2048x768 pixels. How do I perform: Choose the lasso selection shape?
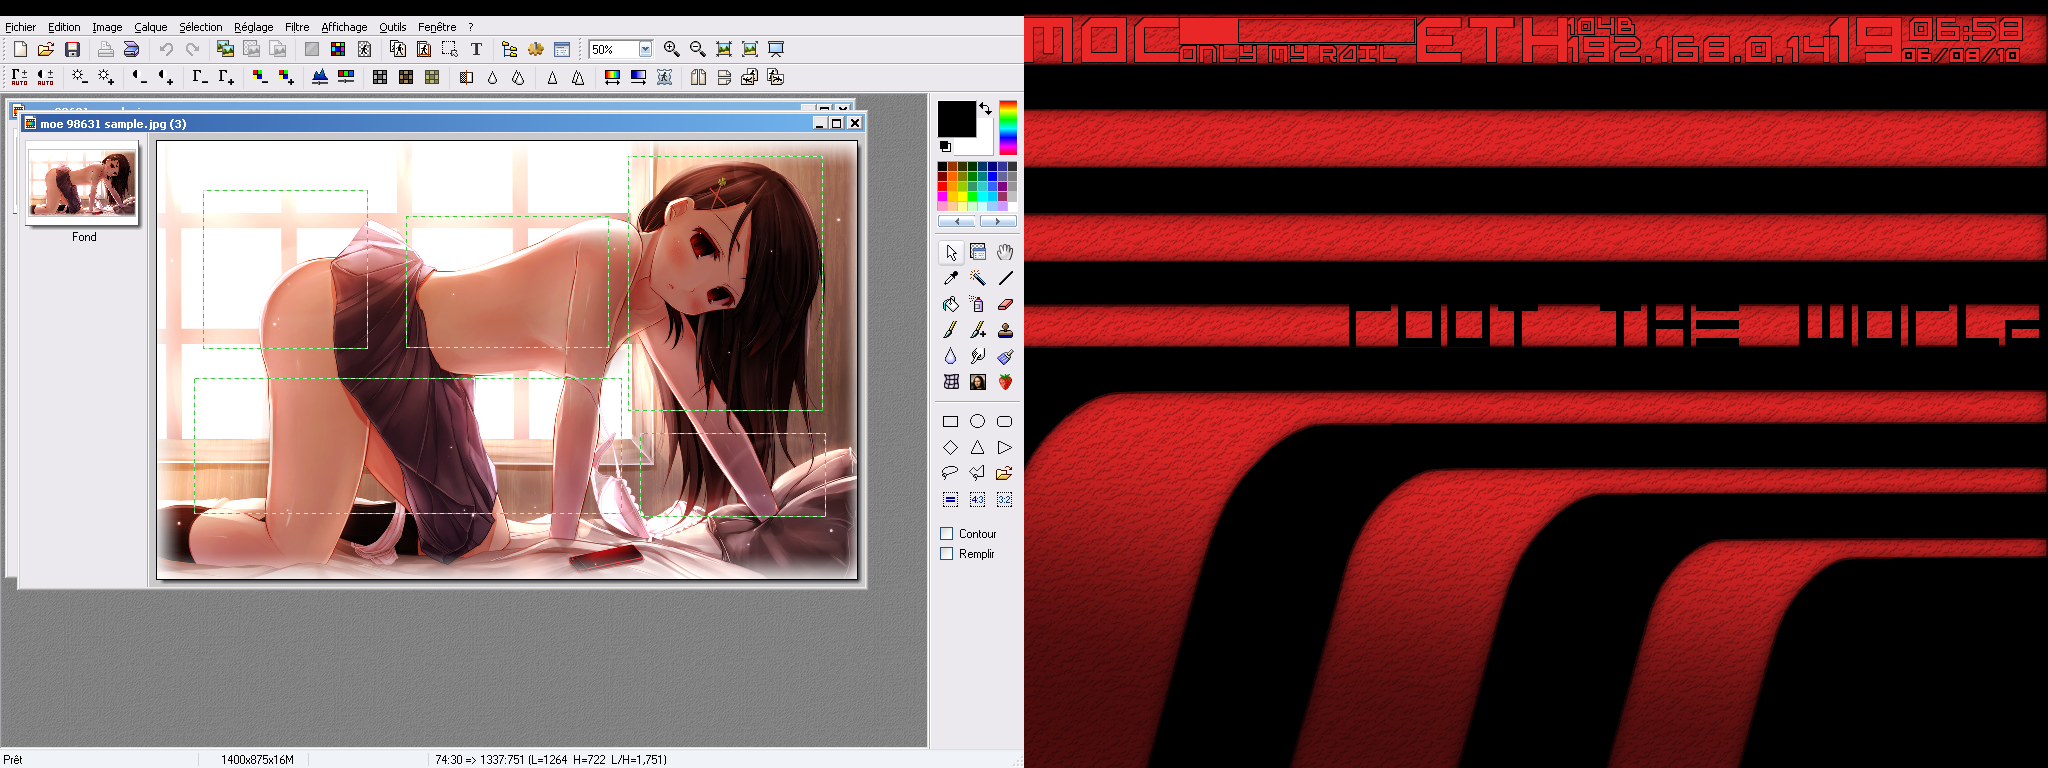click(x=951, y=473)
